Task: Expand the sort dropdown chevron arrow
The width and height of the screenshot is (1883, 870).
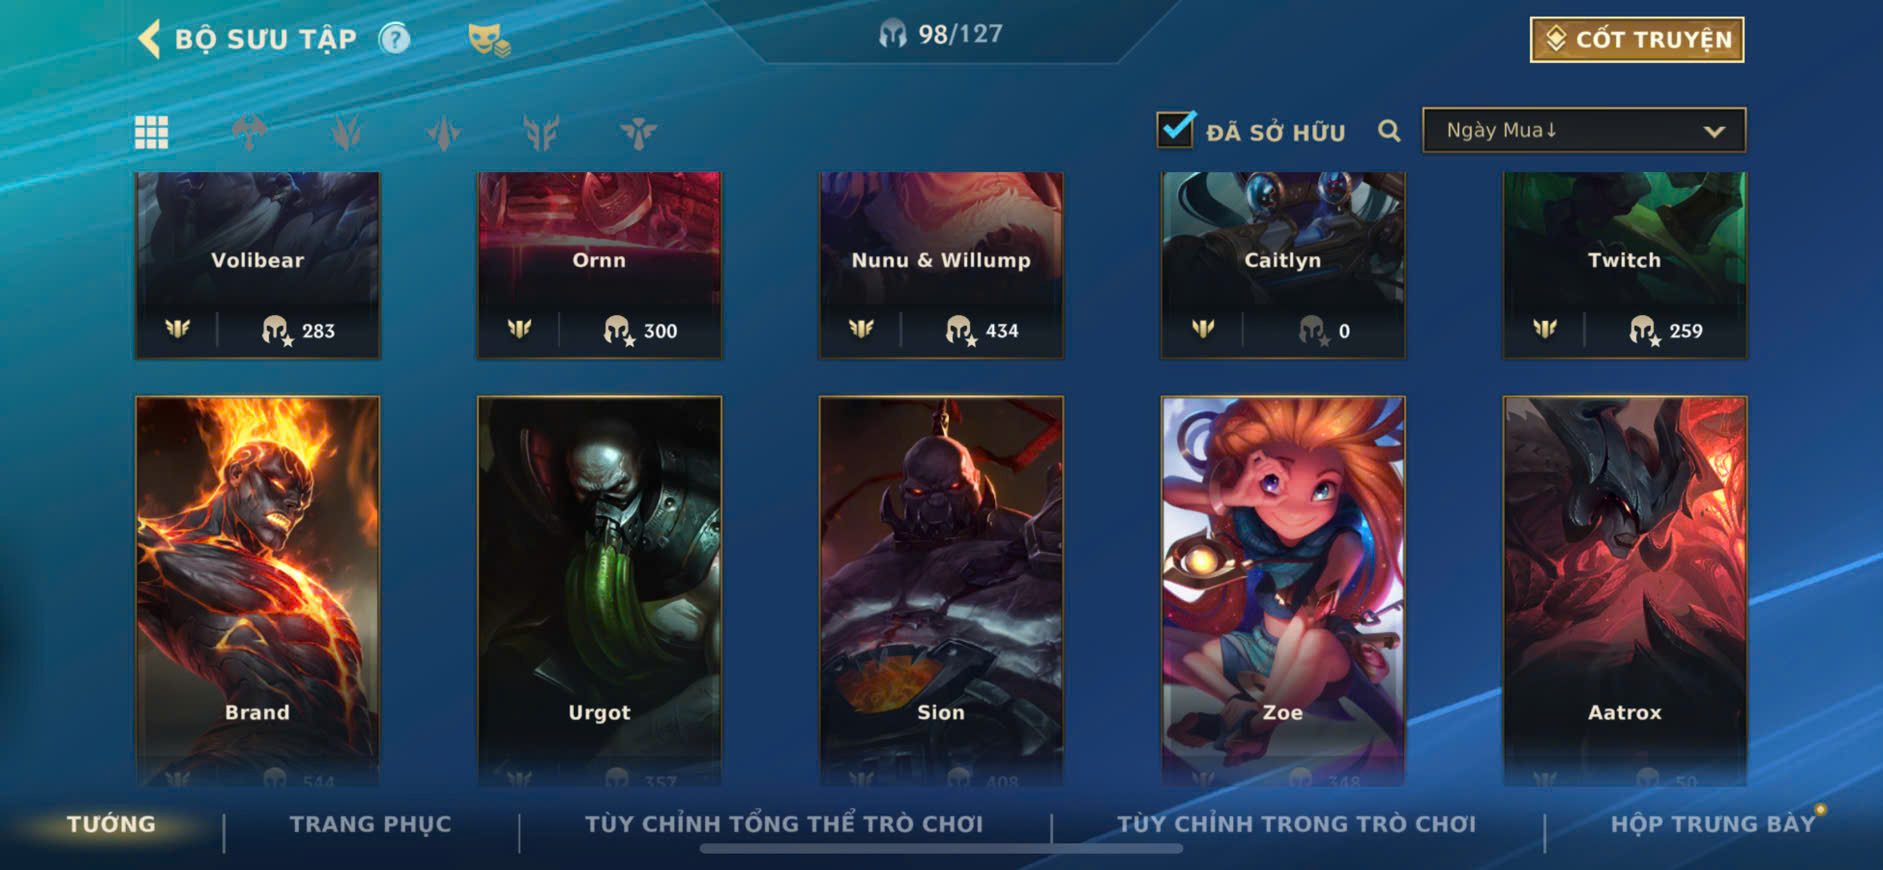Action: click(x=1714, y=132)
